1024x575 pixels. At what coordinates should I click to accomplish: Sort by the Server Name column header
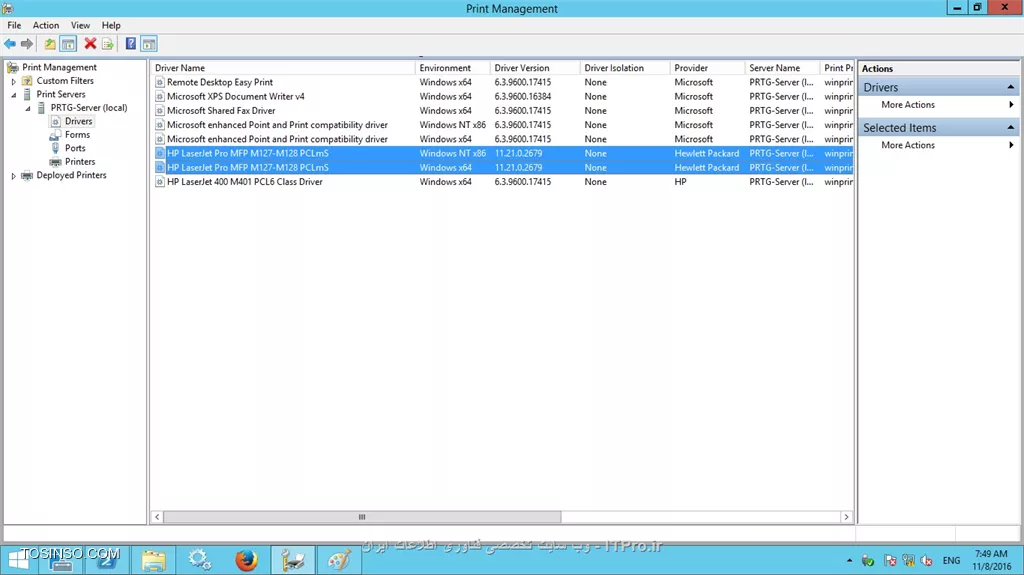pos(782,68)
